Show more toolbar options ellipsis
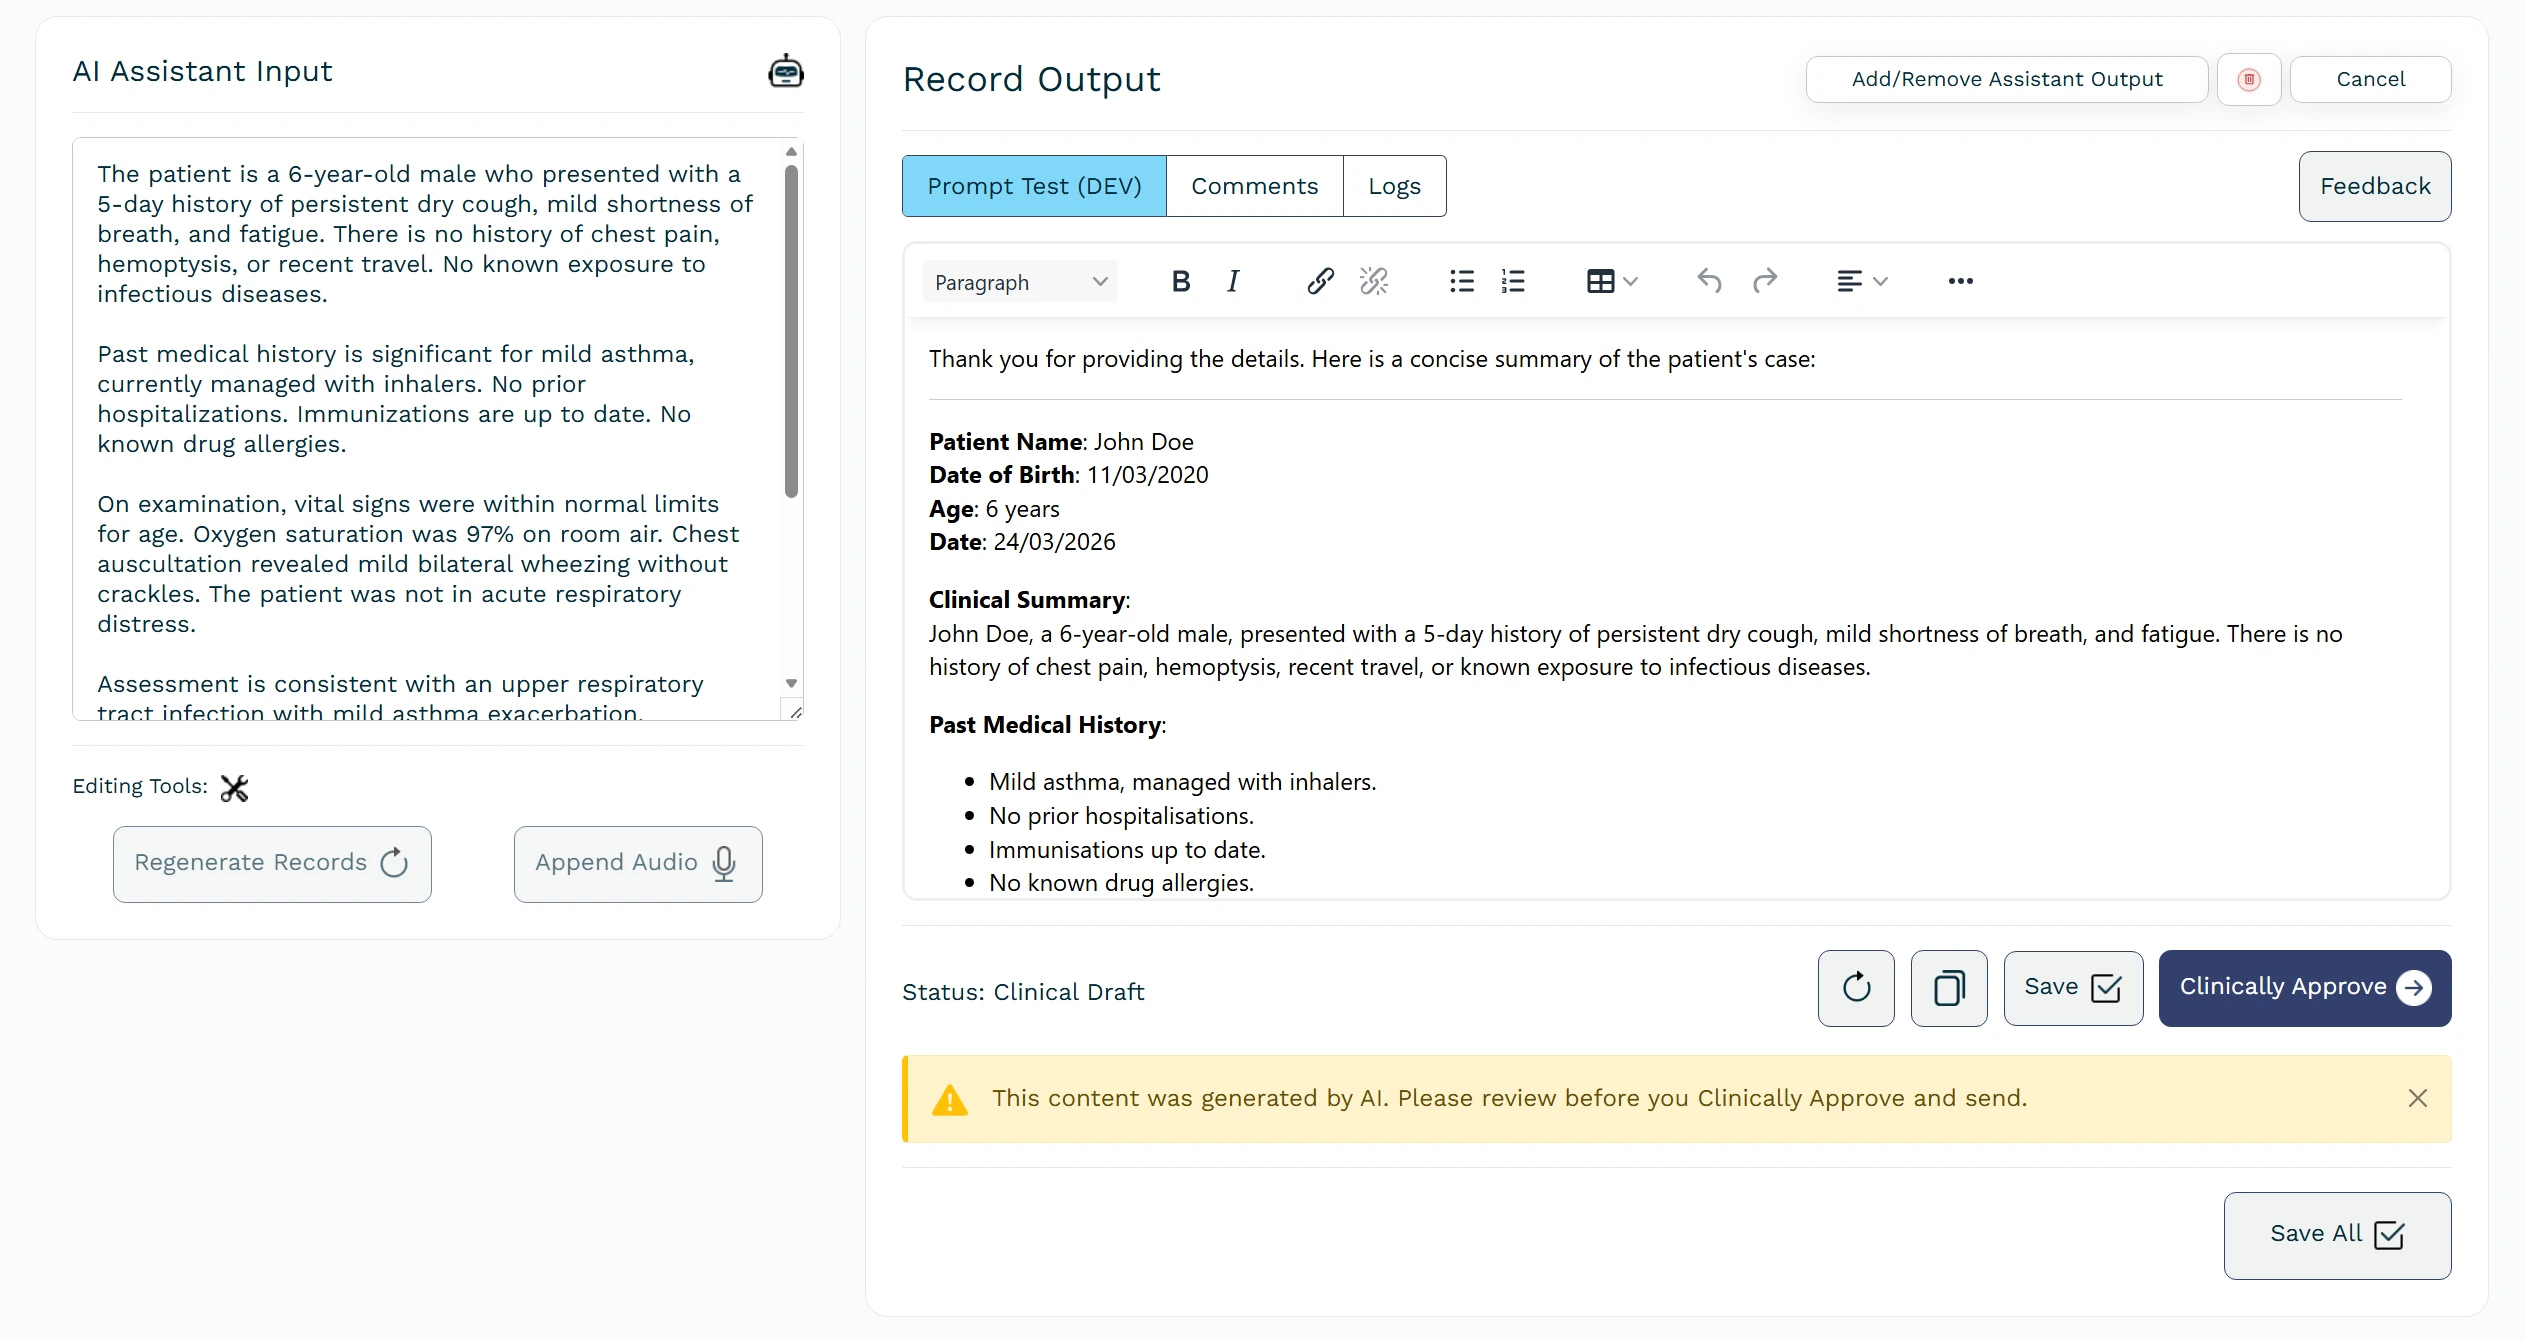This screenshot has height=1341, width=2525. coord(1960,282)
